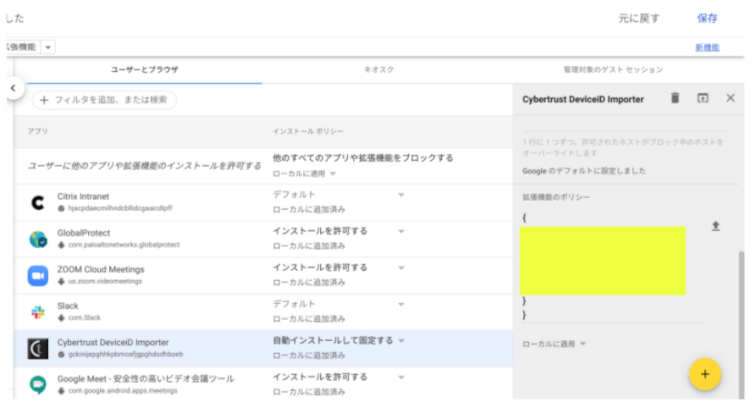Click Cybertrust DeviceID Importer panel title
This screenshot has height=408, width=750.
[x=583, y=99]
